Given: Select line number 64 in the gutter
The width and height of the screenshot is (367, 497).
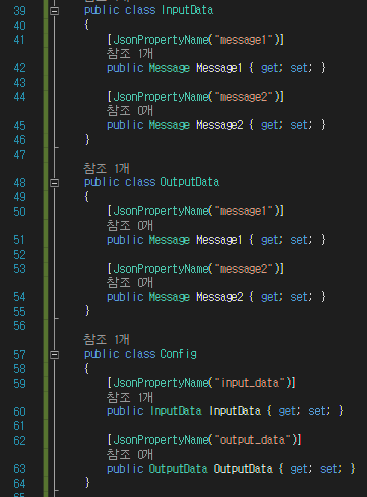Looking at the screenshot, I should [19, 483].
